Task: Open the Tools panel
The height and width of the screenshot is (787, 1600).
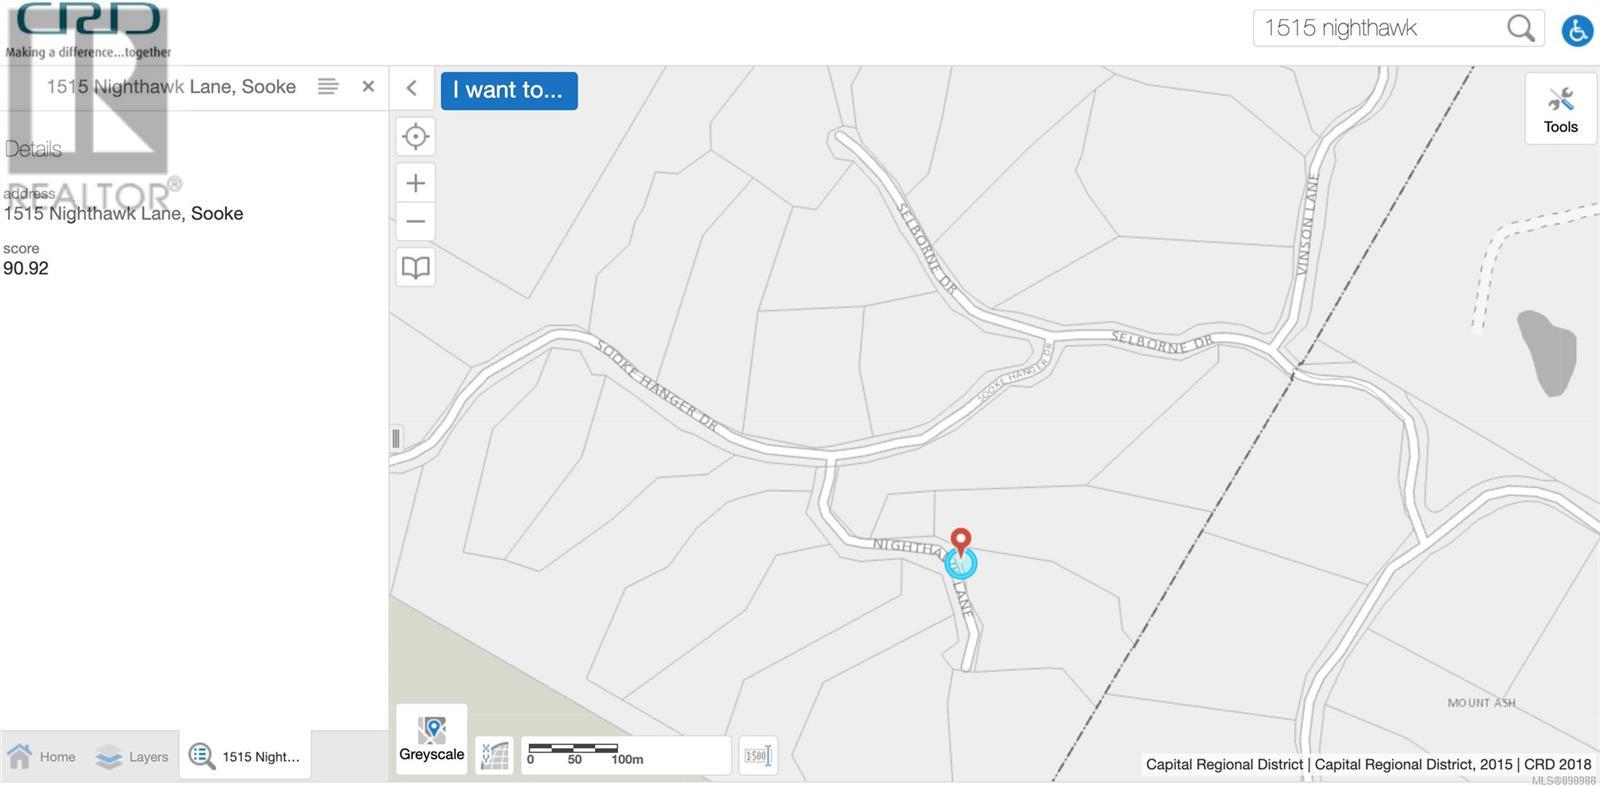Action: [x=1560, y=109]
